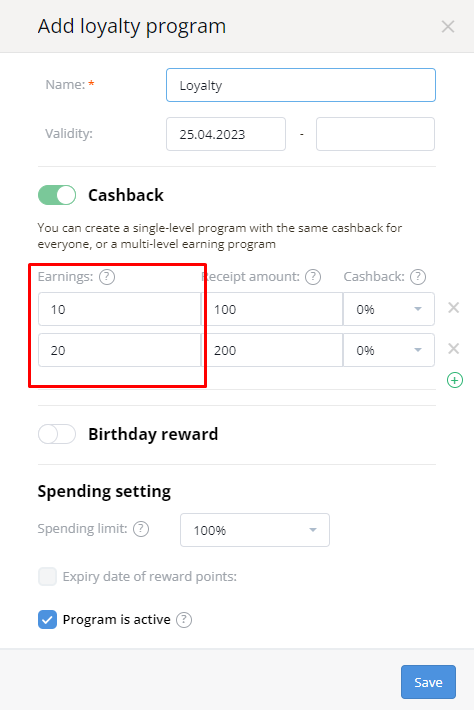This screenshot has width=474, height=710.
Task: Check Expiry date of reward points box
Action: coord(48,576)
